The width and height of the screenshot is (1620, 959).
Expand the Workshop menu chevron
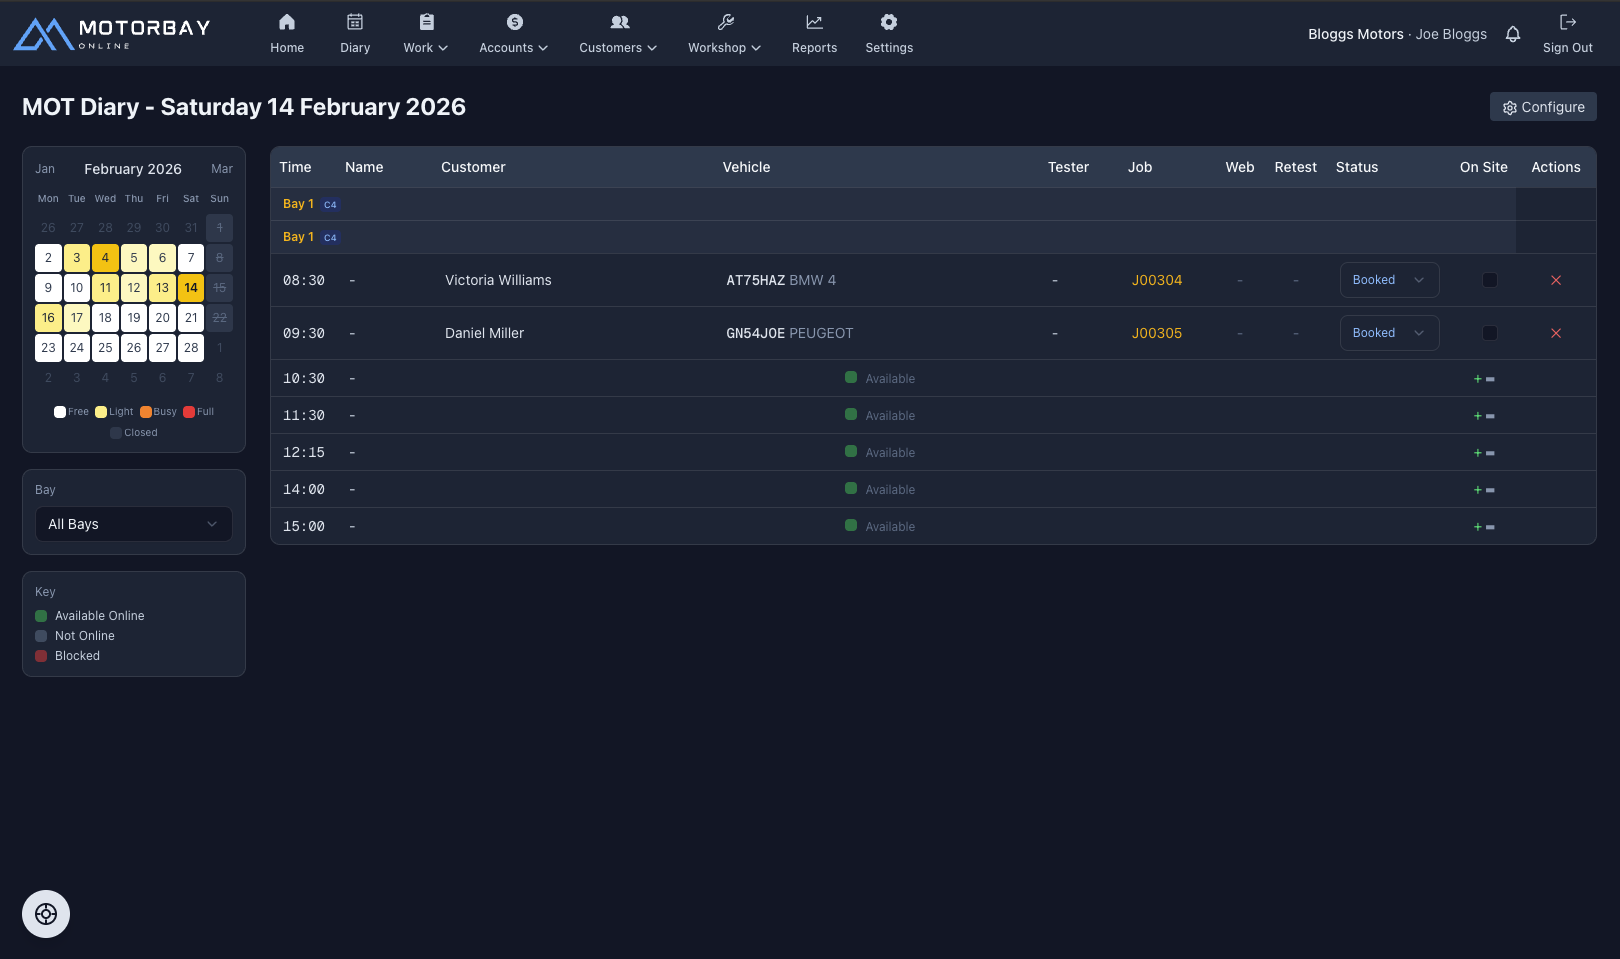[x=757, y=47]
